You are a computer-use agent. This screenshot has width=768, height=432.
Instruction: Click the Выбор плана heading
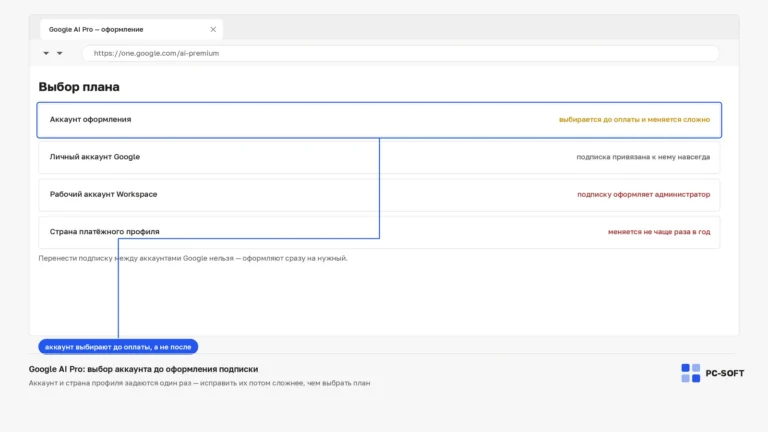79,87
